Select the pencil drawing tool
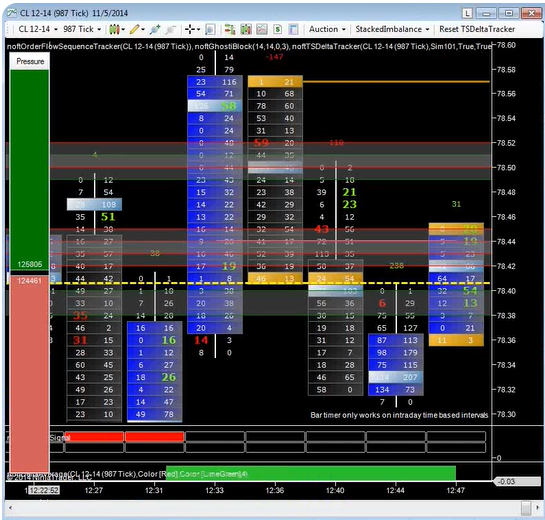The height and width of the screenshot is (520, 545). pos(134,29)
